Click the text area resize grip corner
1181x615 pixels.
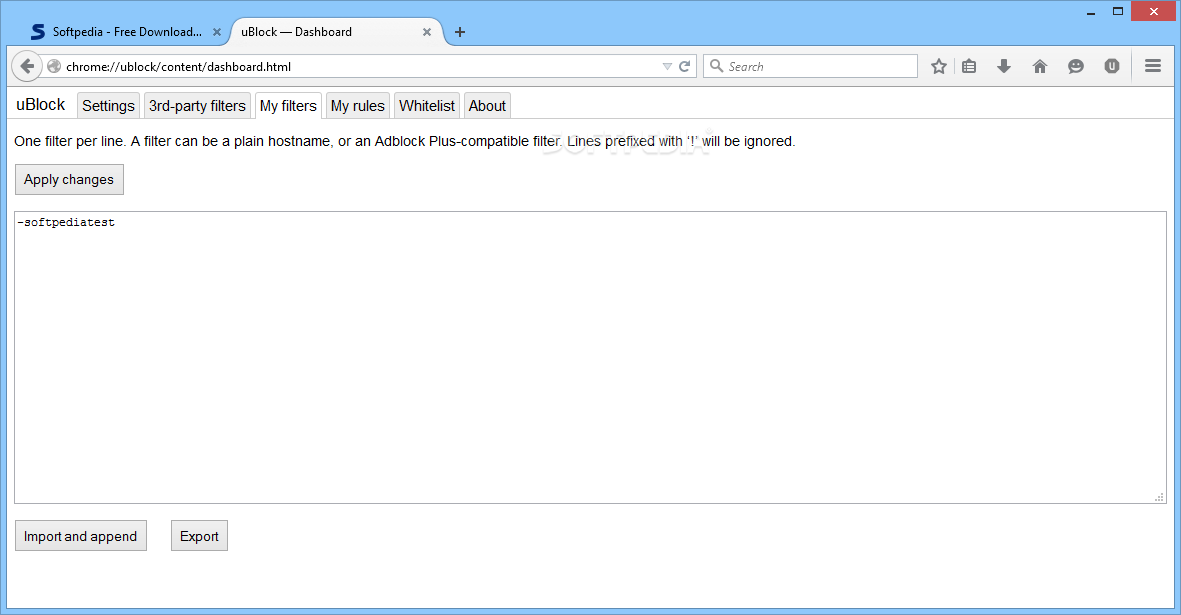pos(1159,497)
